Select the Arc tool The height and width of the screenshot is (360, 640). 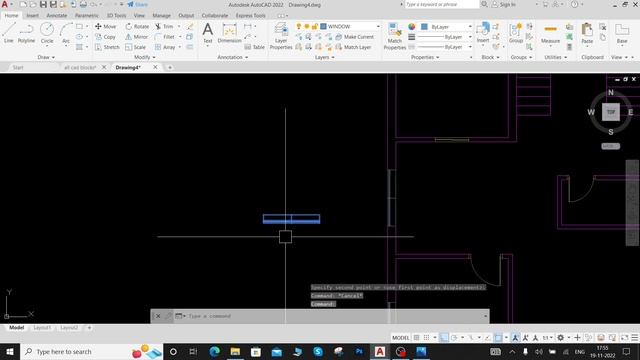66,33
